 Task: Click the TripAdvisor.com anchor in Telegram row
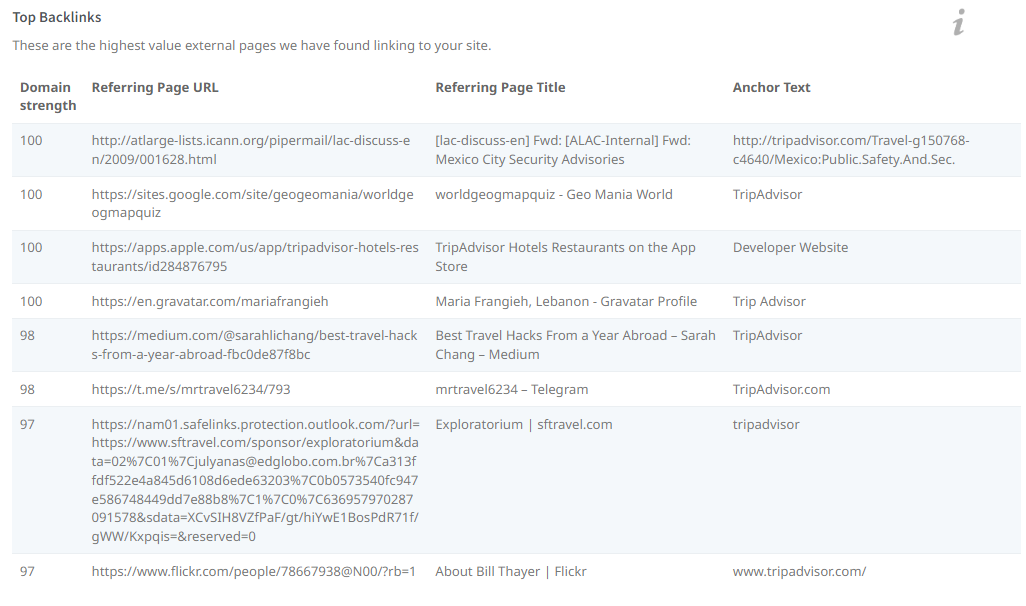pos(781,389)
